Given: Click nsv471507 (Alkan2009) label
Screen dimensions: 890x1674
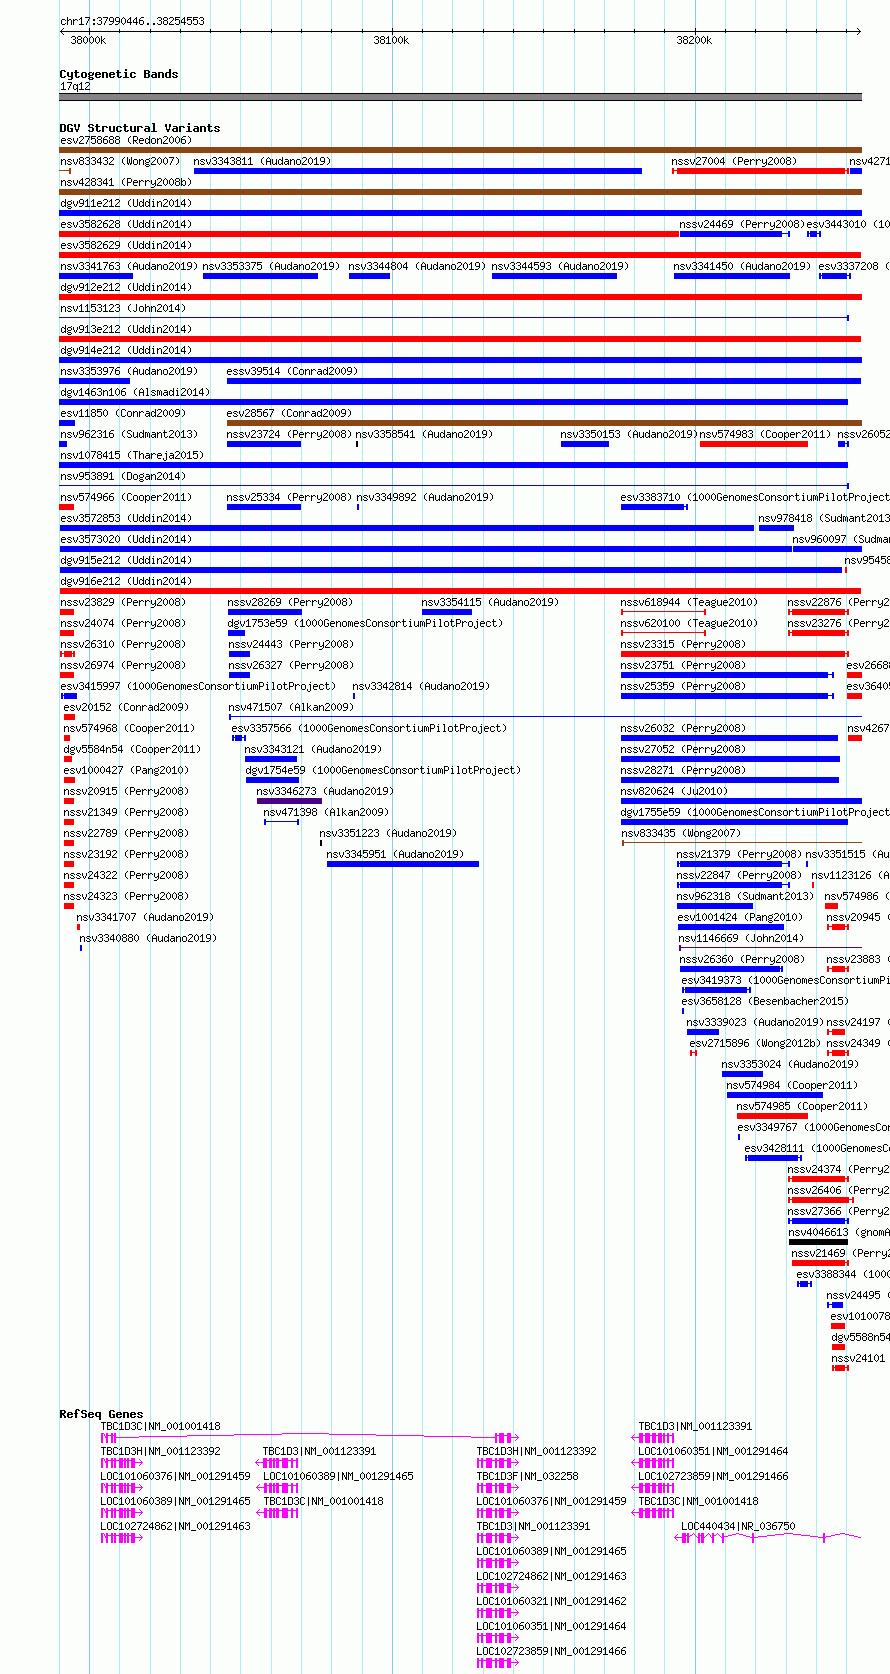Looking at the screenshot, I should [x=291, y=707].
